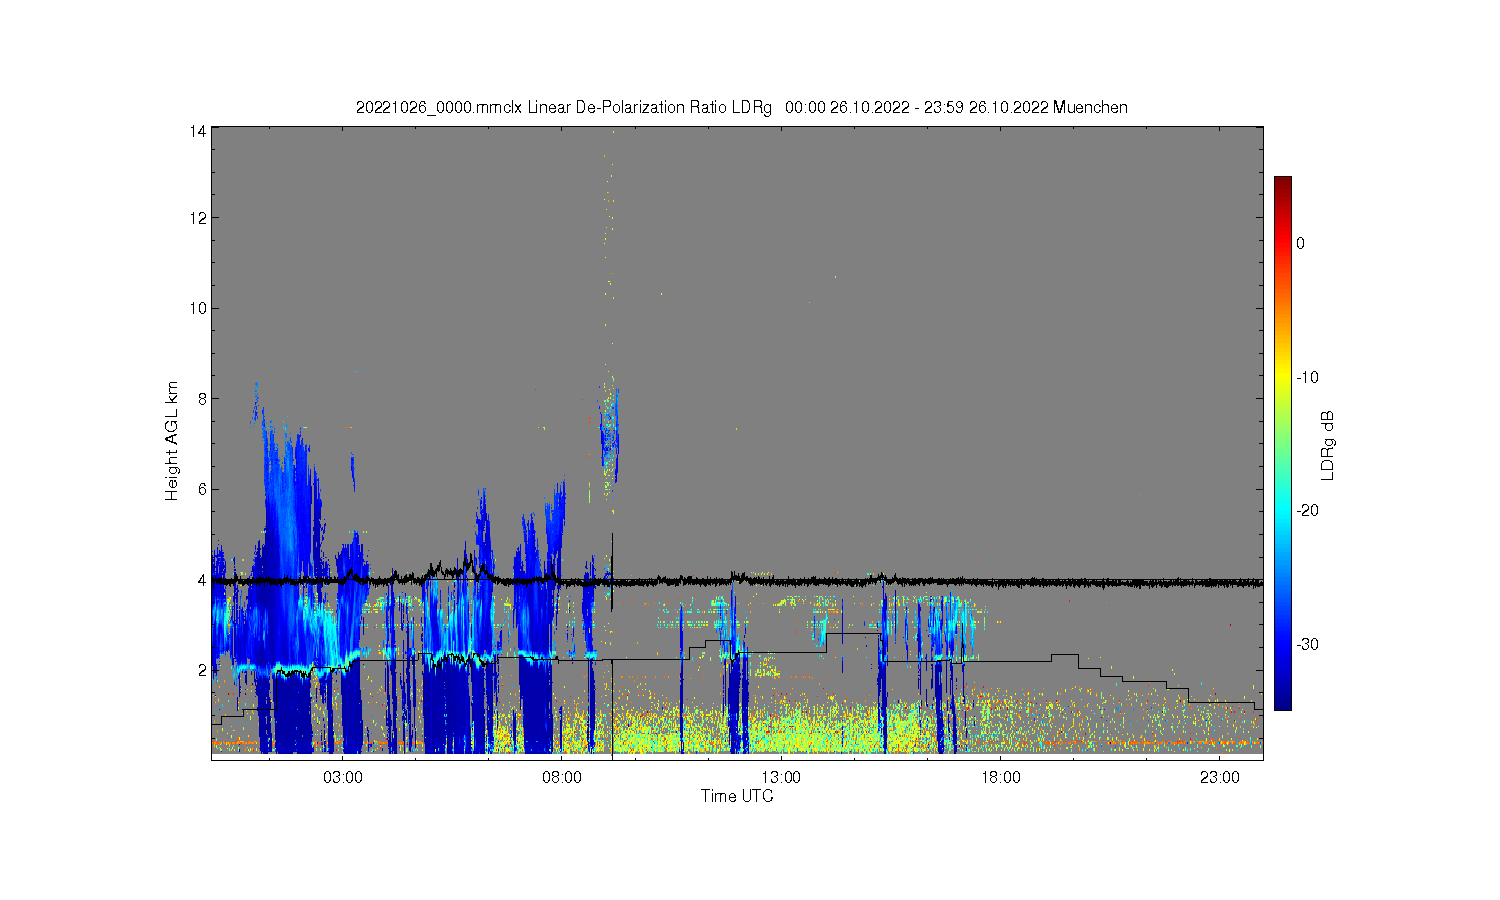This screenshot has height=900, width=1500.
Task: Pick the yellow section of the colorbar
Action: click(1282, 377)
